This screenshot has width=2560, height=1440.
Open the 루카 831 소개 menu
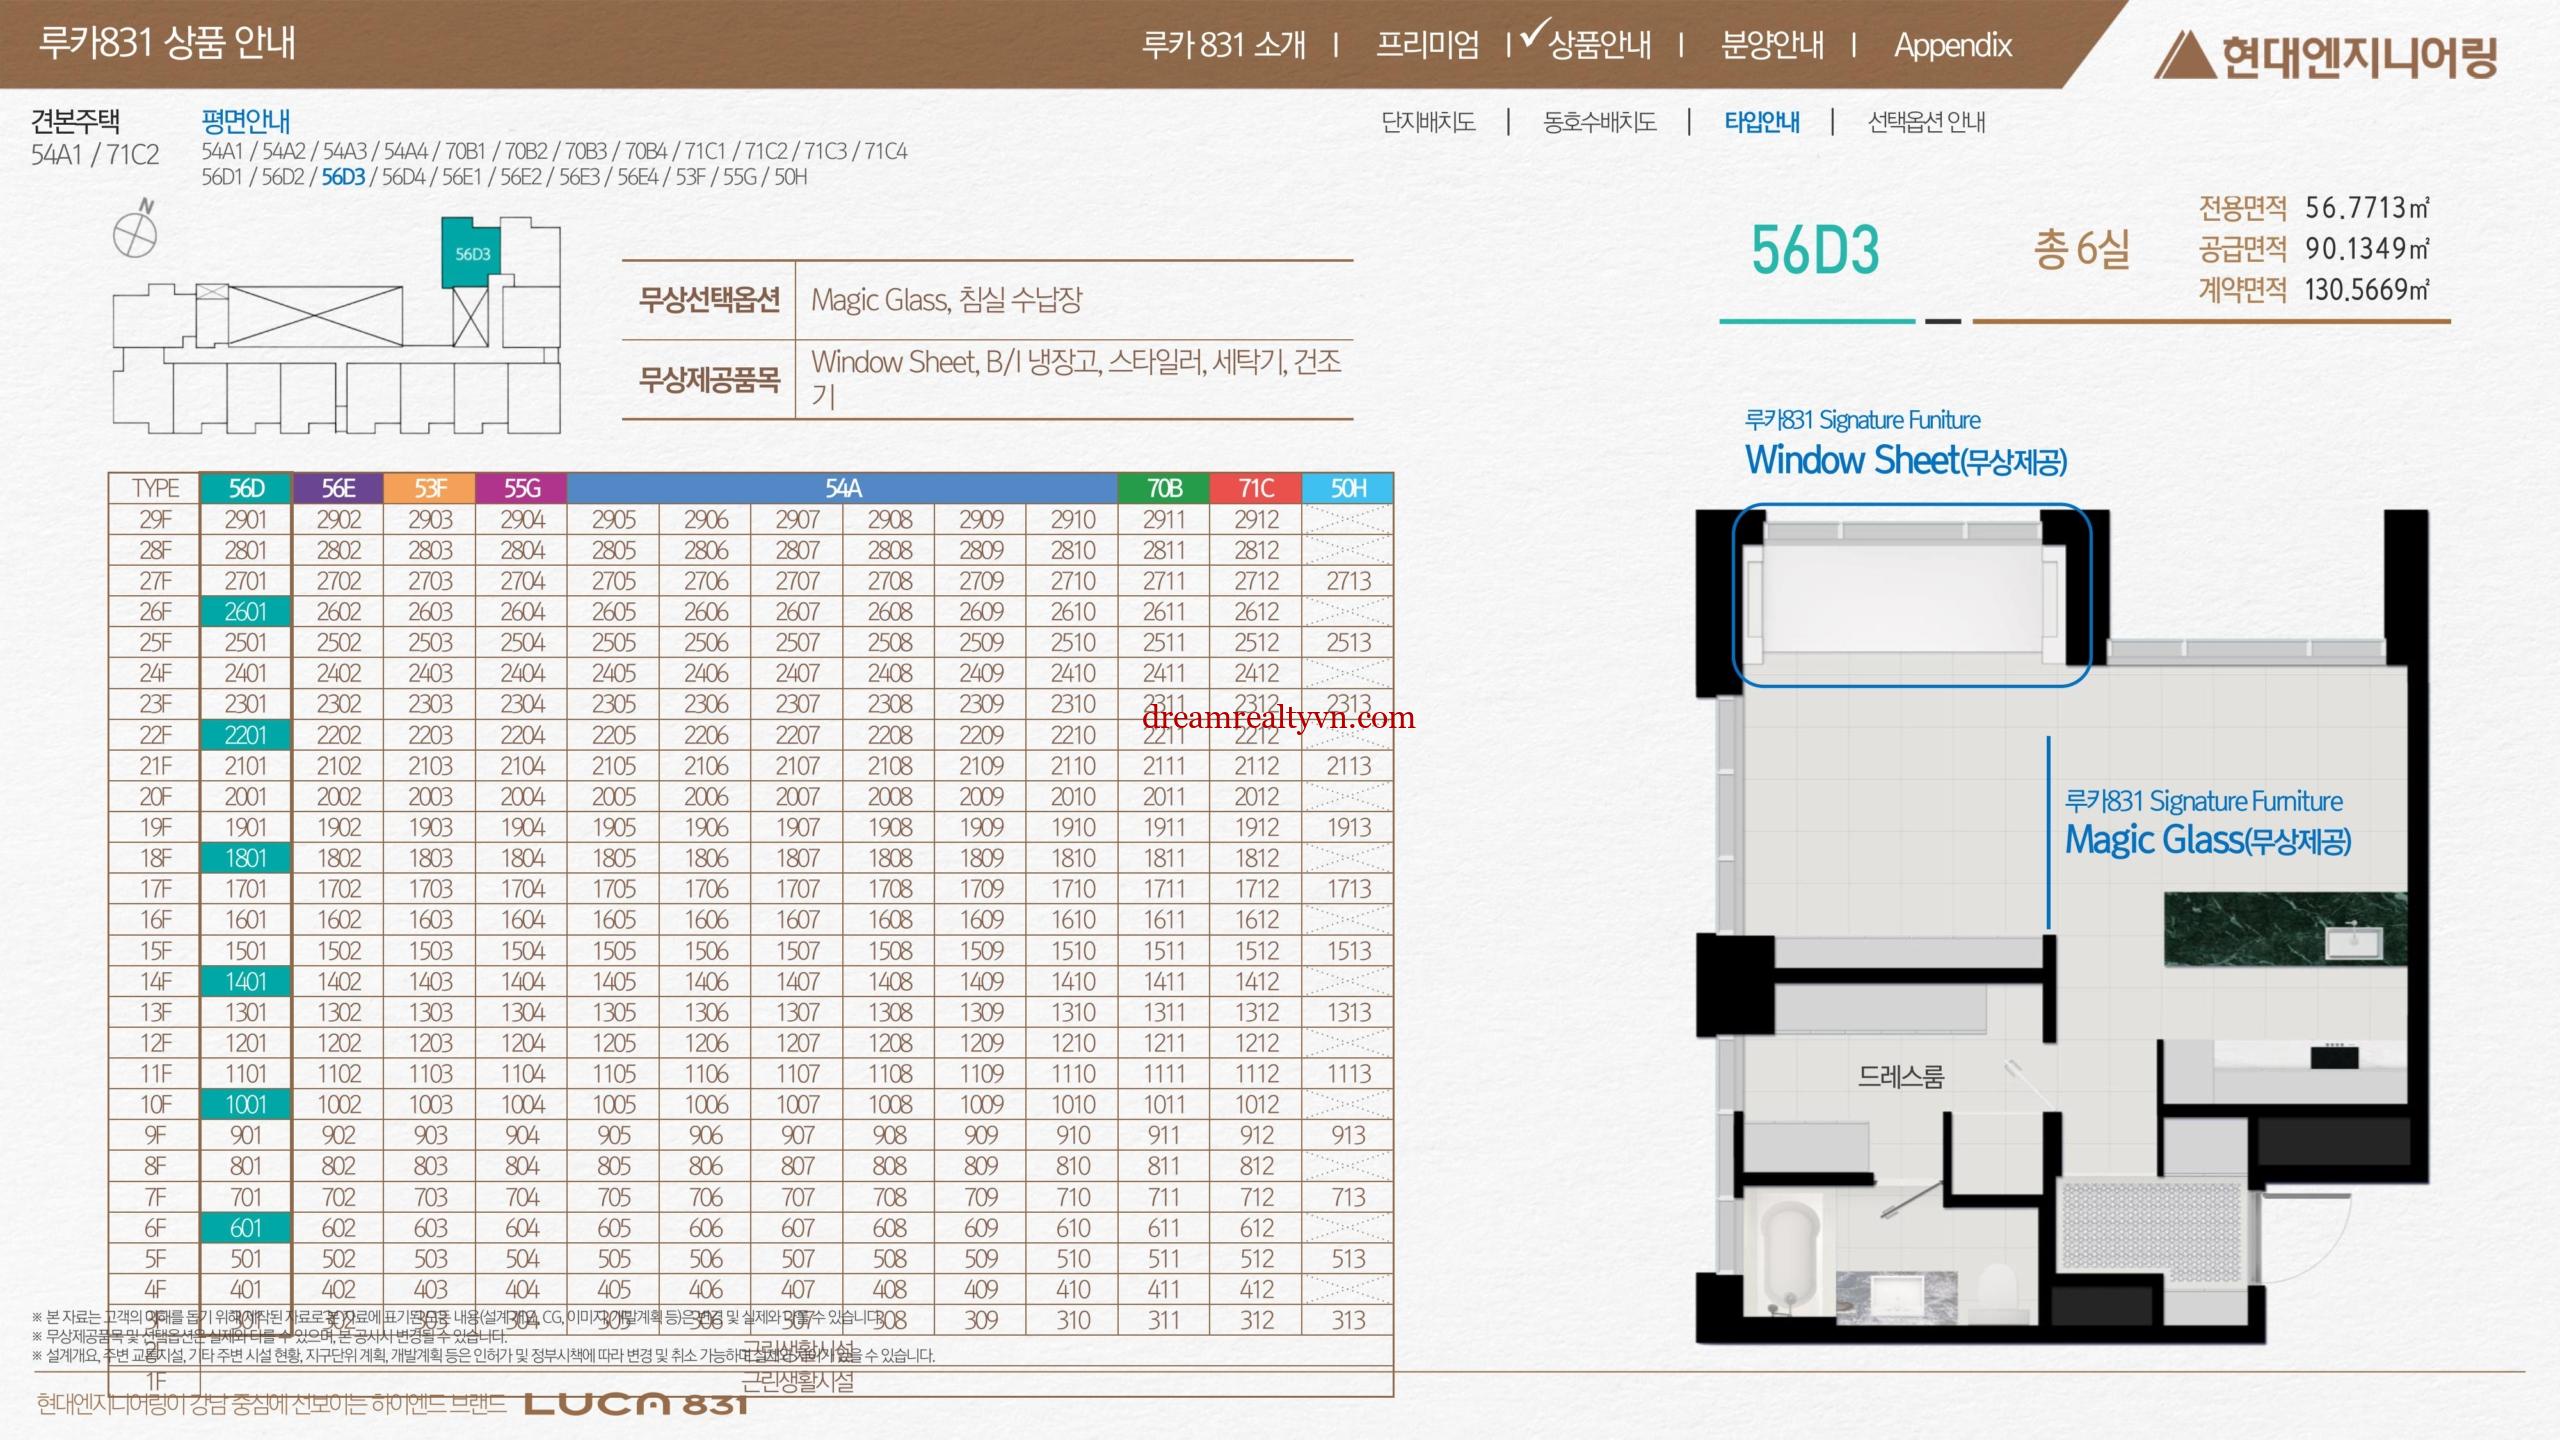click(x=1223, y=45)
